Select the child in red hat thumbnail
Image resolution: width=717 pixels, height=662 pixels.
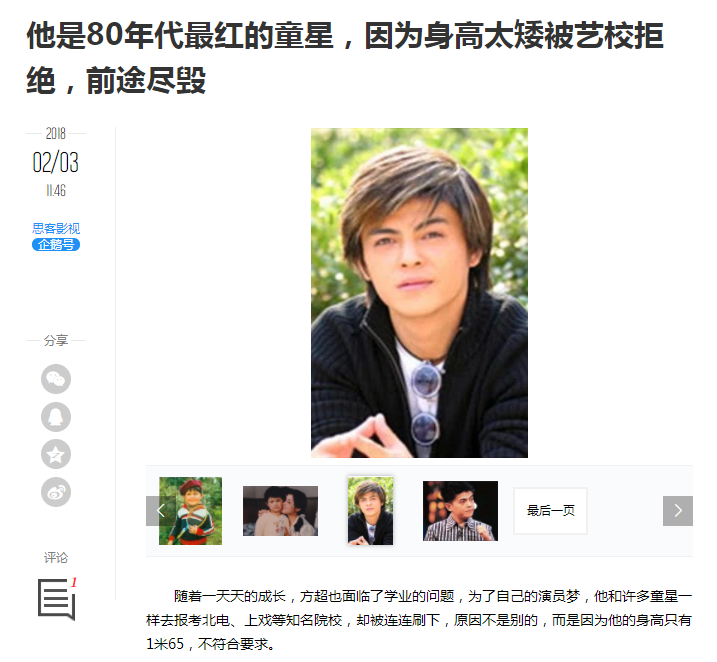pyautogui.click(x=190, y=511)
